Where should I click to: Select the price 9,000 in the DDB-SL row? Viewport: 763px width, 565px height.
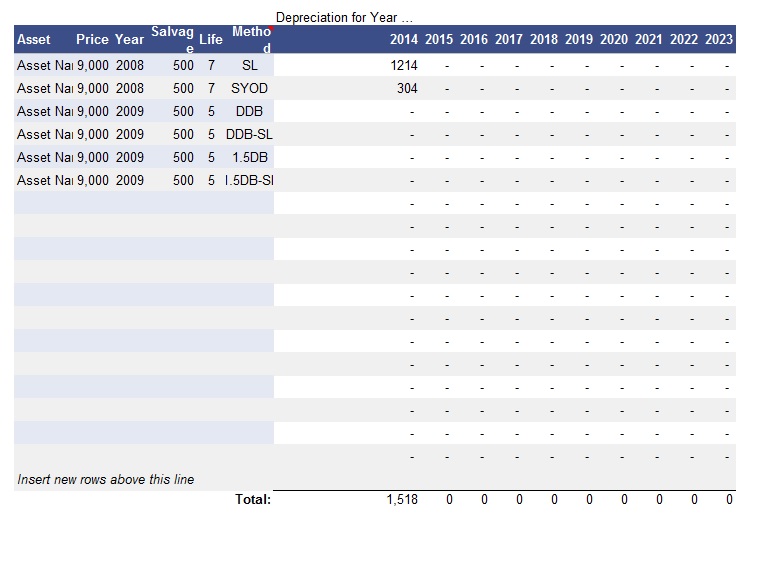93,134
